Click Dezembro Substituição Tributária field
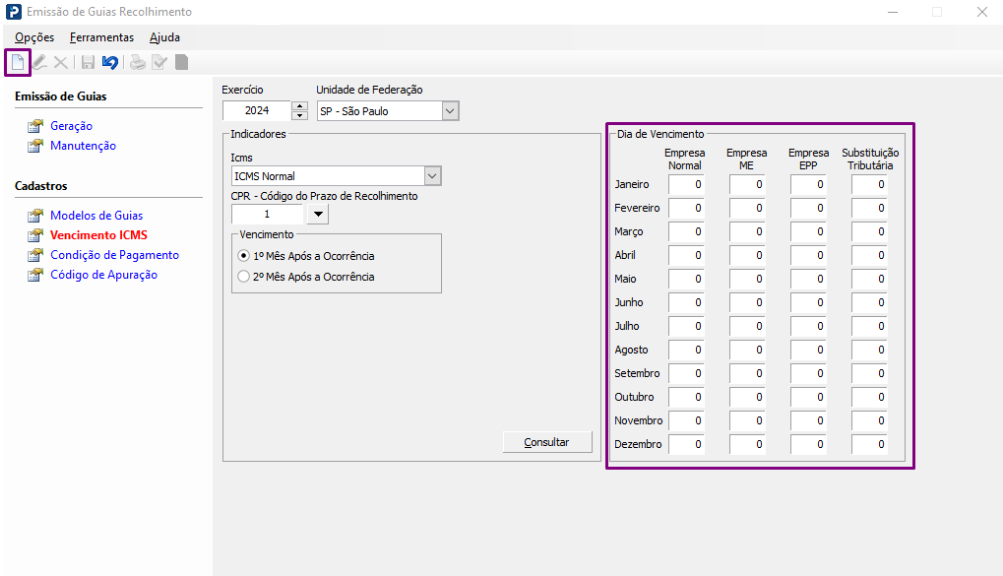This screenshot has width=1003, height=576. tap(869, 445)
